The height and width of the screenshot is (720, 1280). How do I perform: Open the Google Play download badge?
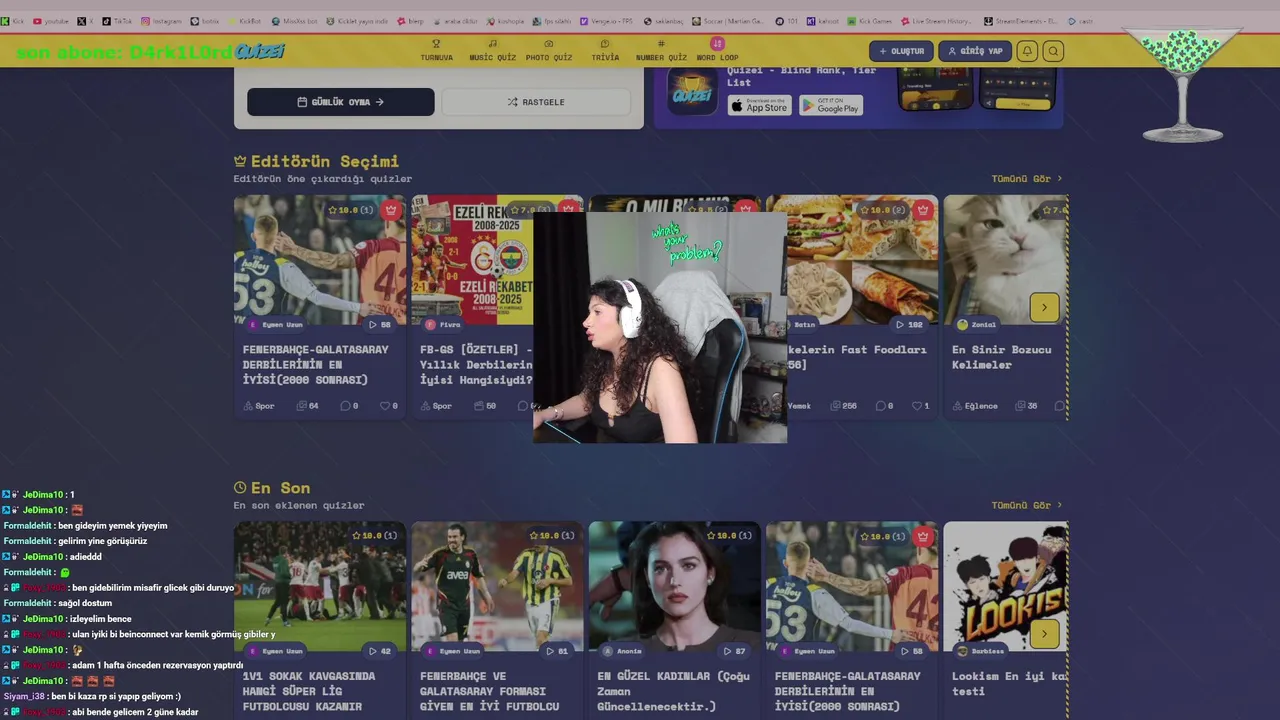point(831,105)
